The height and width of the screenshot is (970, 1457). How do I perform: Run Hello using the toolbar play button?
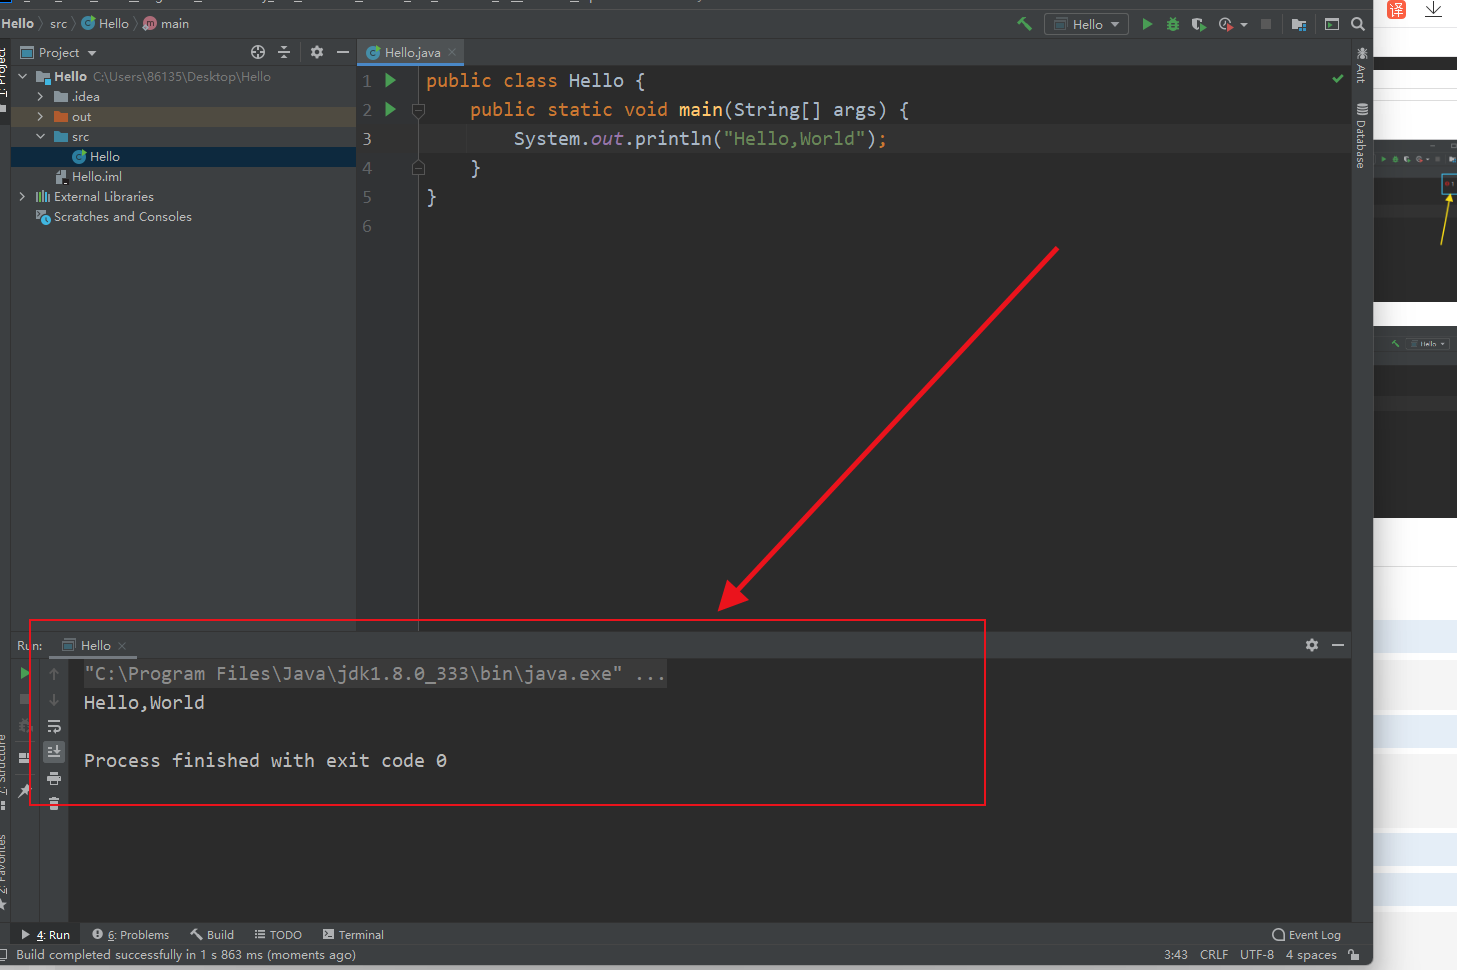tap(1147, 24)
